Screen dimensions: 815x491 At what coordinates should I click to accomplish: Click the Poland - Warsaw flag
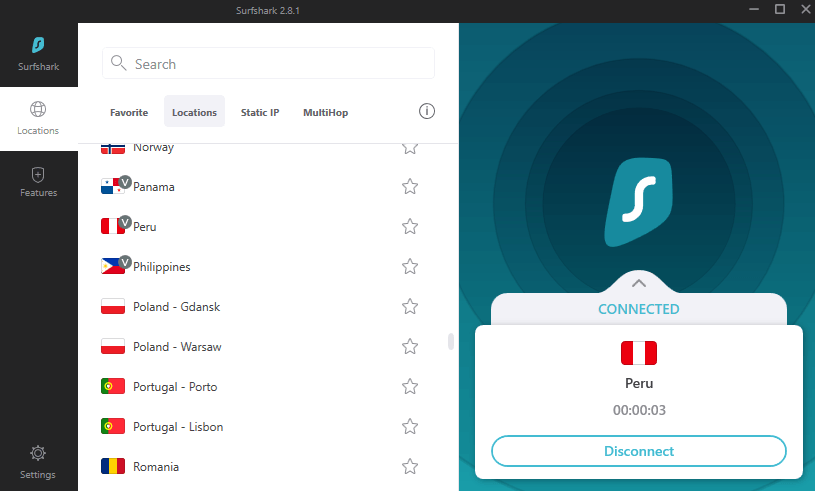pyautogui.click(x=113, y=347)
